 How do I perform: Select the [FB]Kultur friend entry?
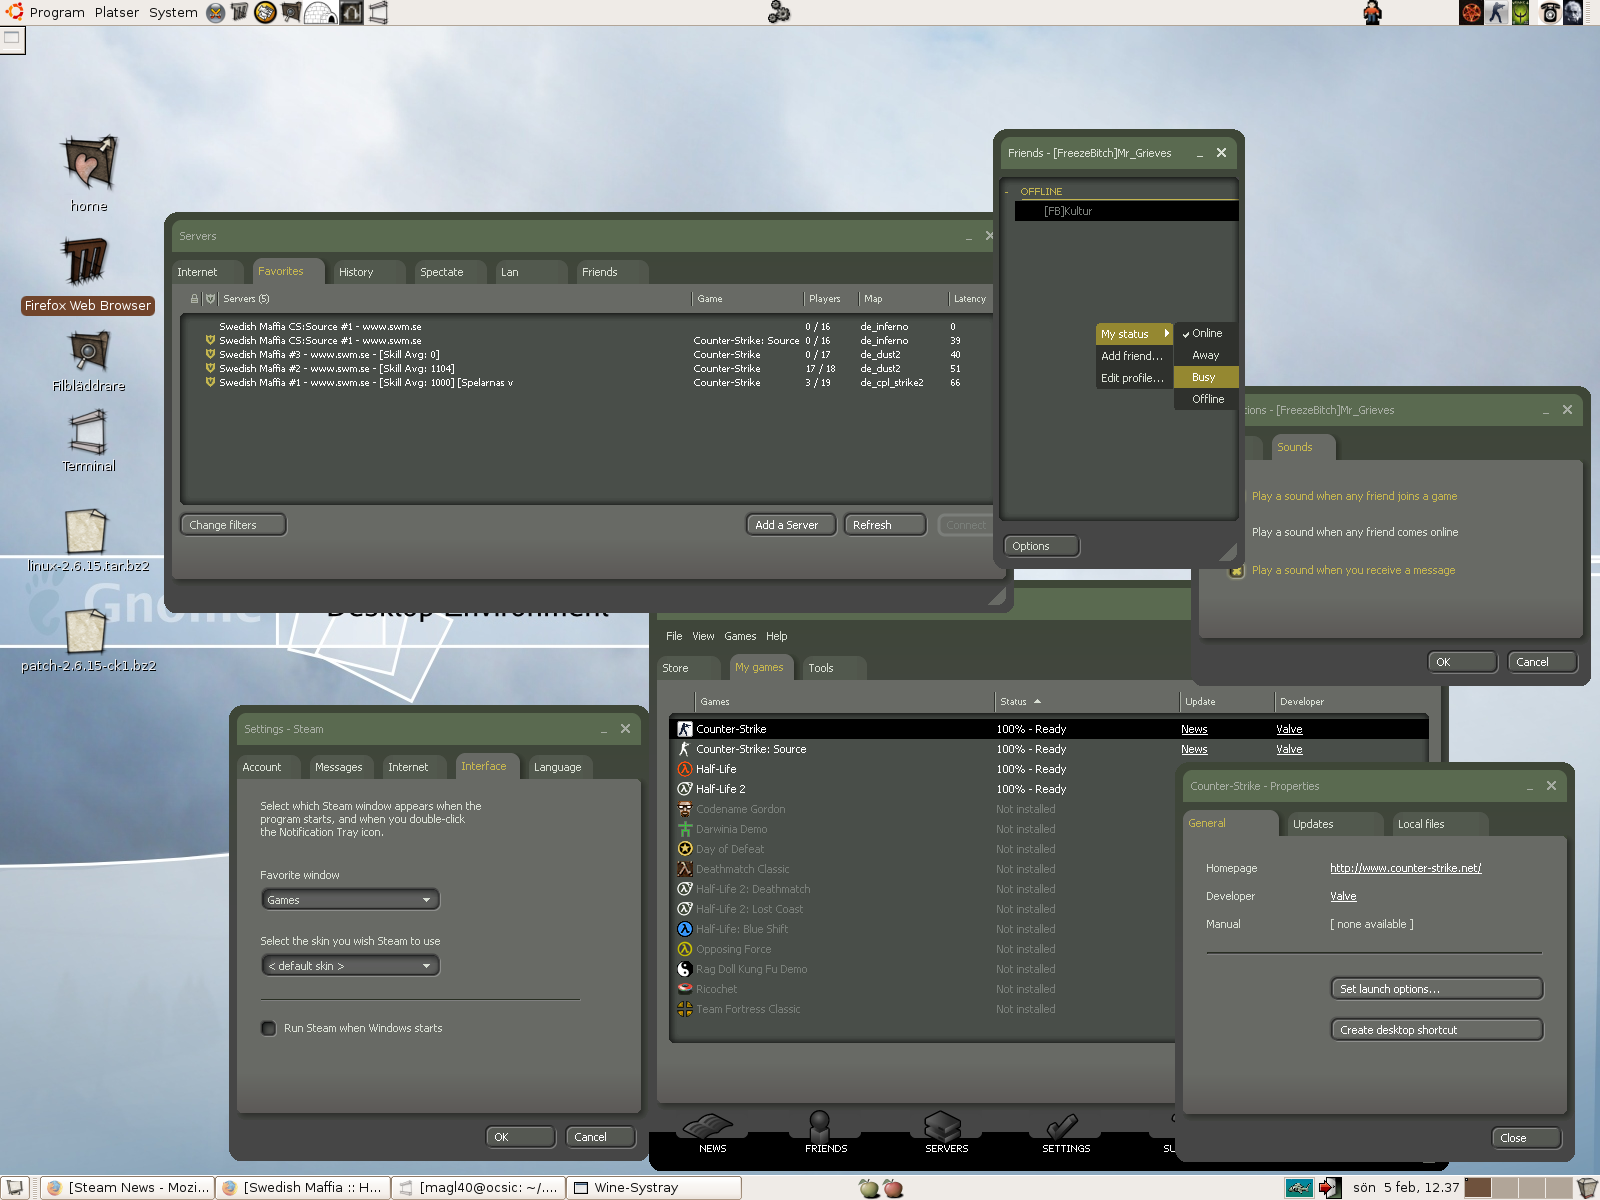1127,211
